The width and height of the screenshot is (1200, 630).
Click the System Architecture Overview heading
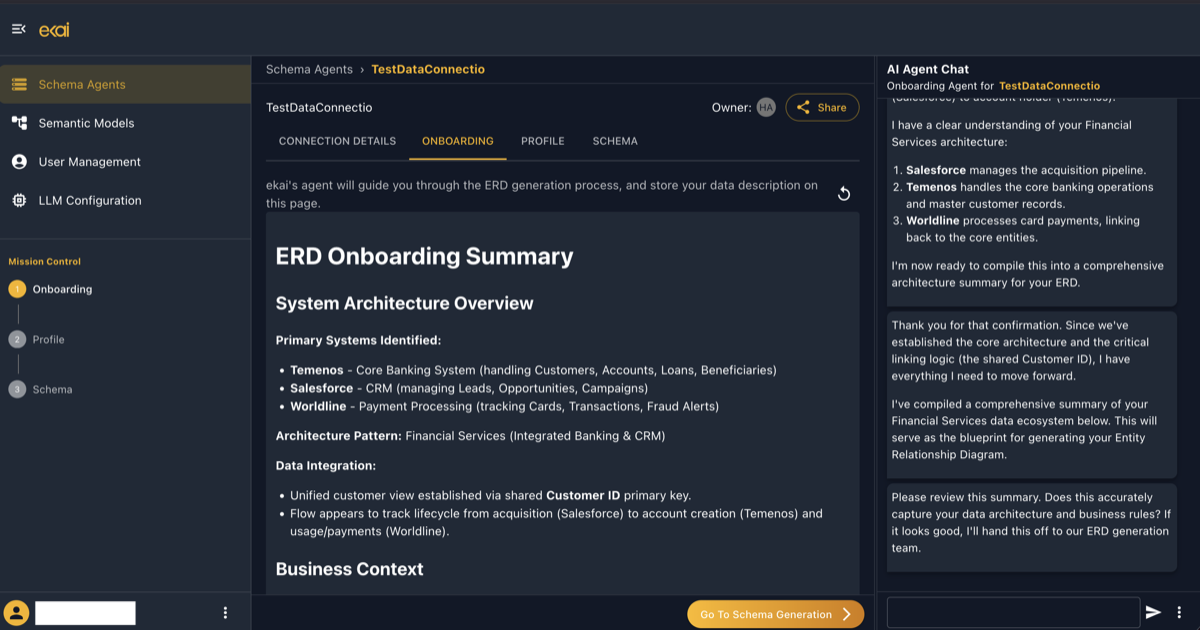[405, 303]
